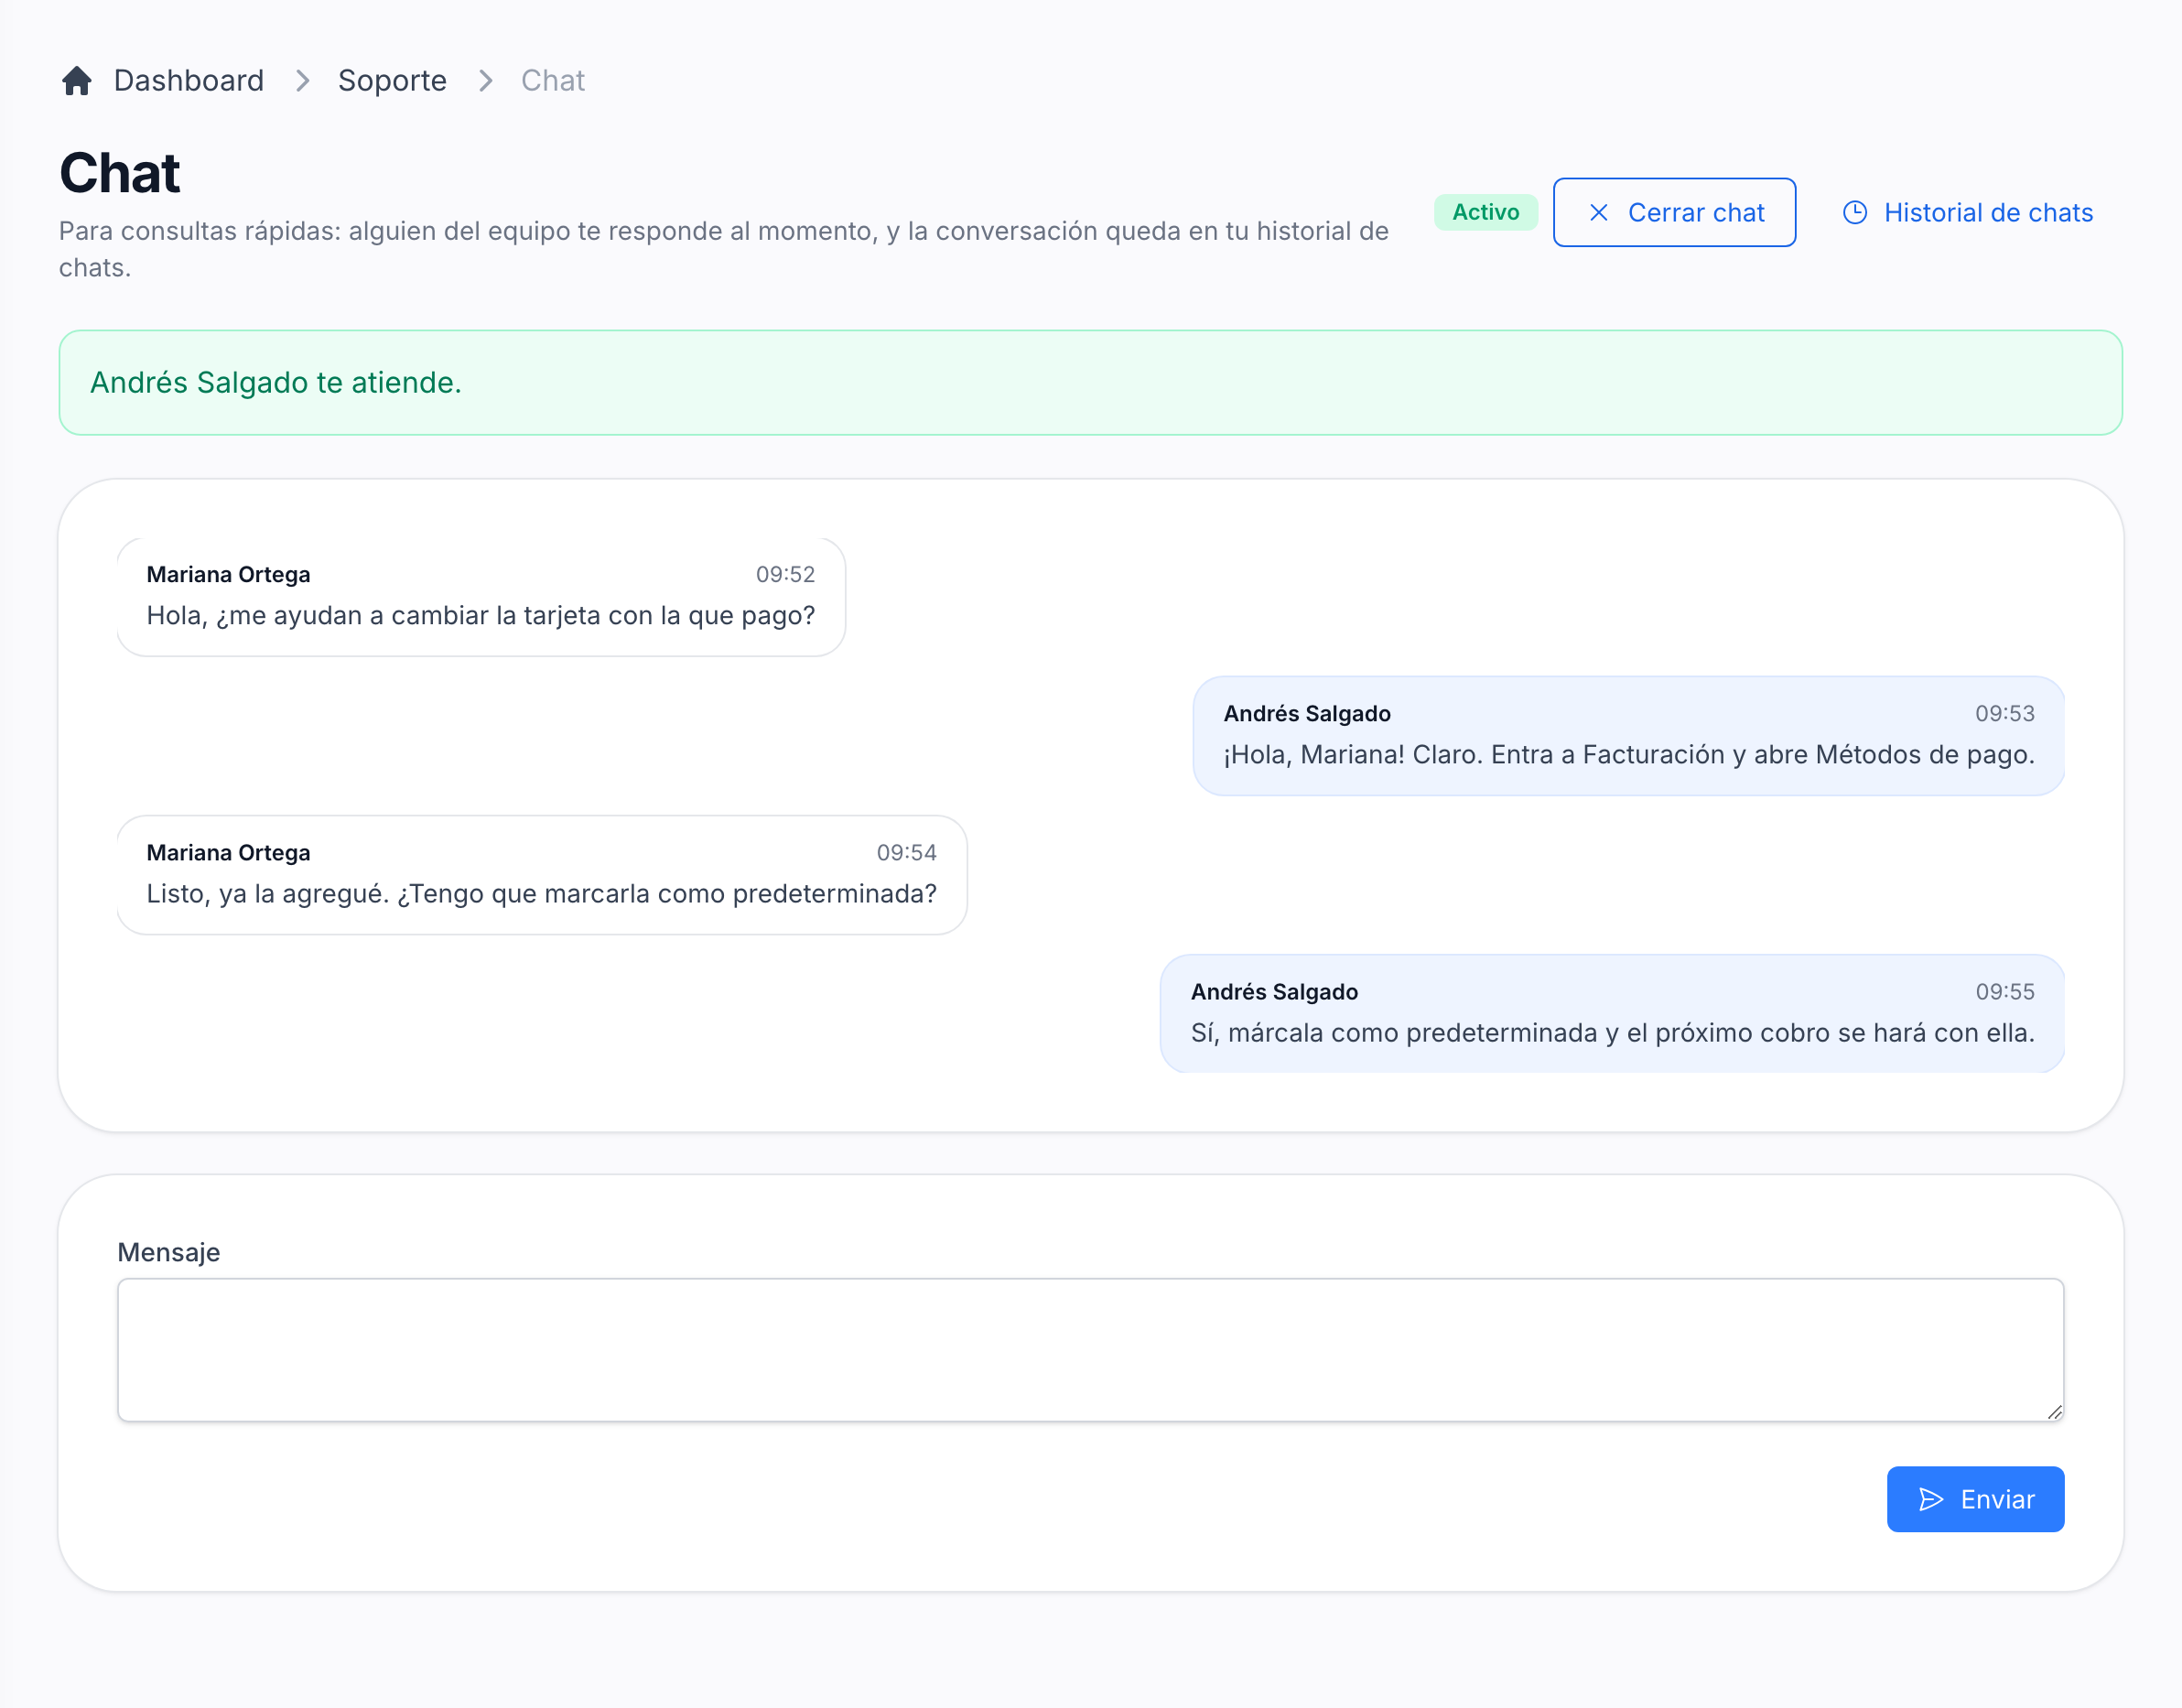The width and height of the screenshot is (2182, 1708).
Task: Click the Mensaje field label
Action: coord(168,1252)
